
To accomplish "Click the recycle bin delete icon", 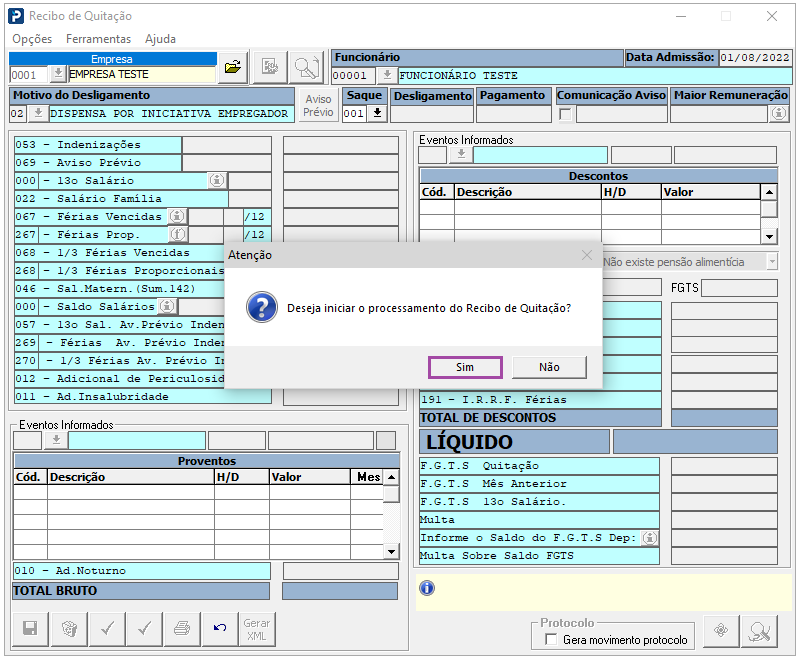I will click(69, 629).
